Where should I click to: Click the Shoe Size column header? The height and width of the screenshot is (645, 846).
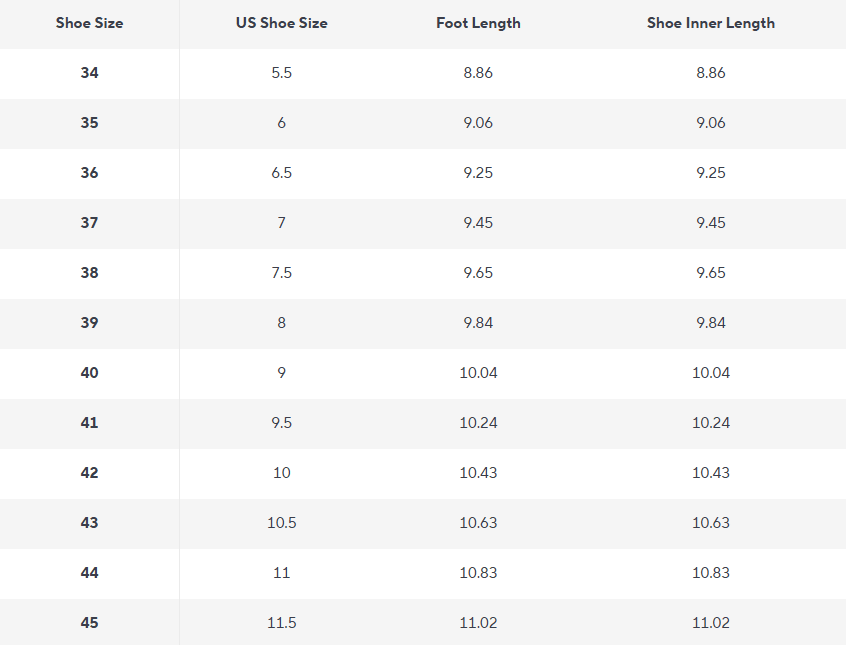pyautogui.click(x=90, y=23)
